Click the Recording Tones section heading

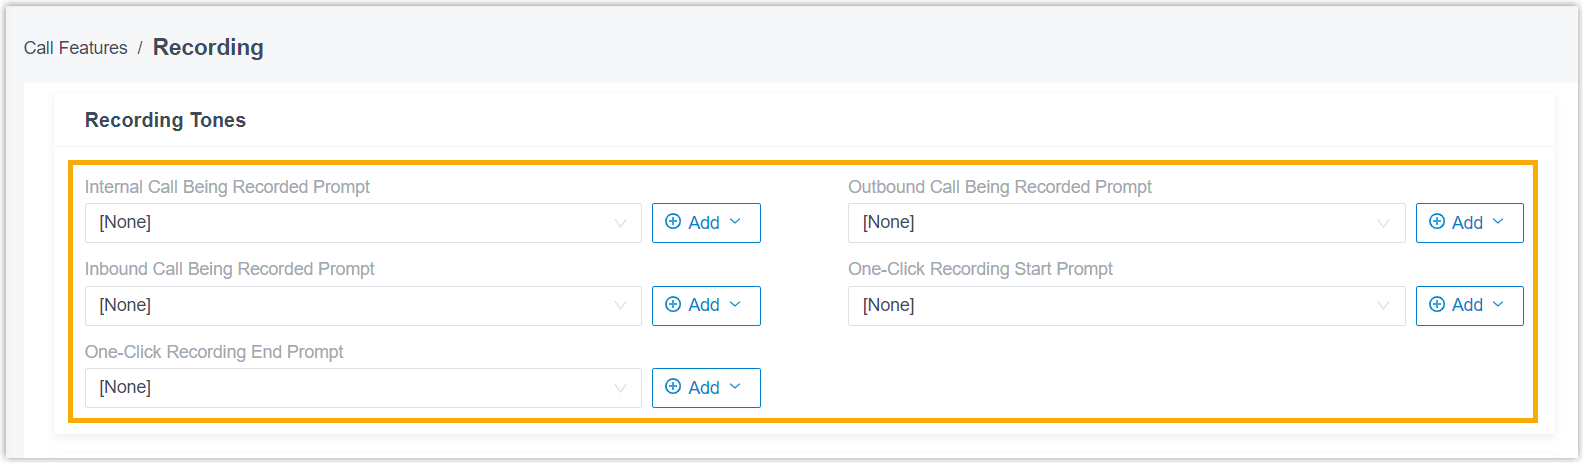(x=165, y=120)
